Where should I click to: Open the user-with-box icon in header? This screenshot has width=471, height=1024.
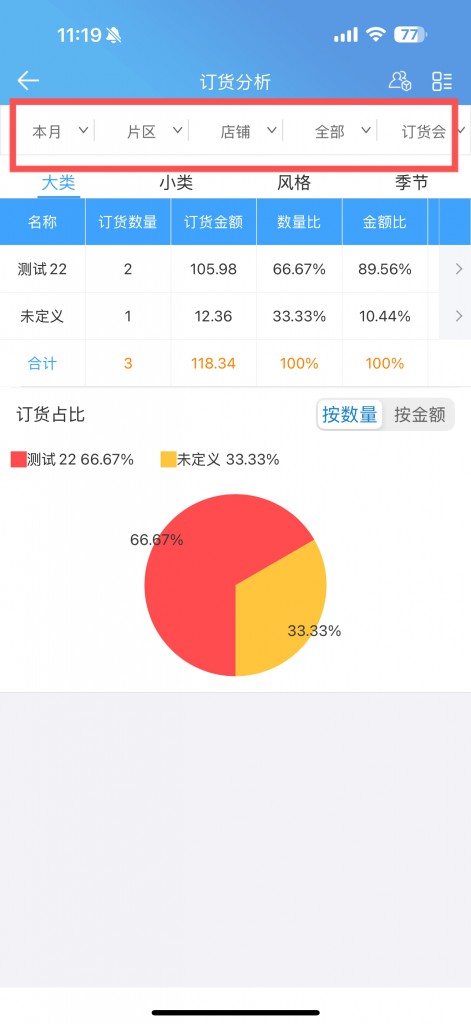point(399,80)
